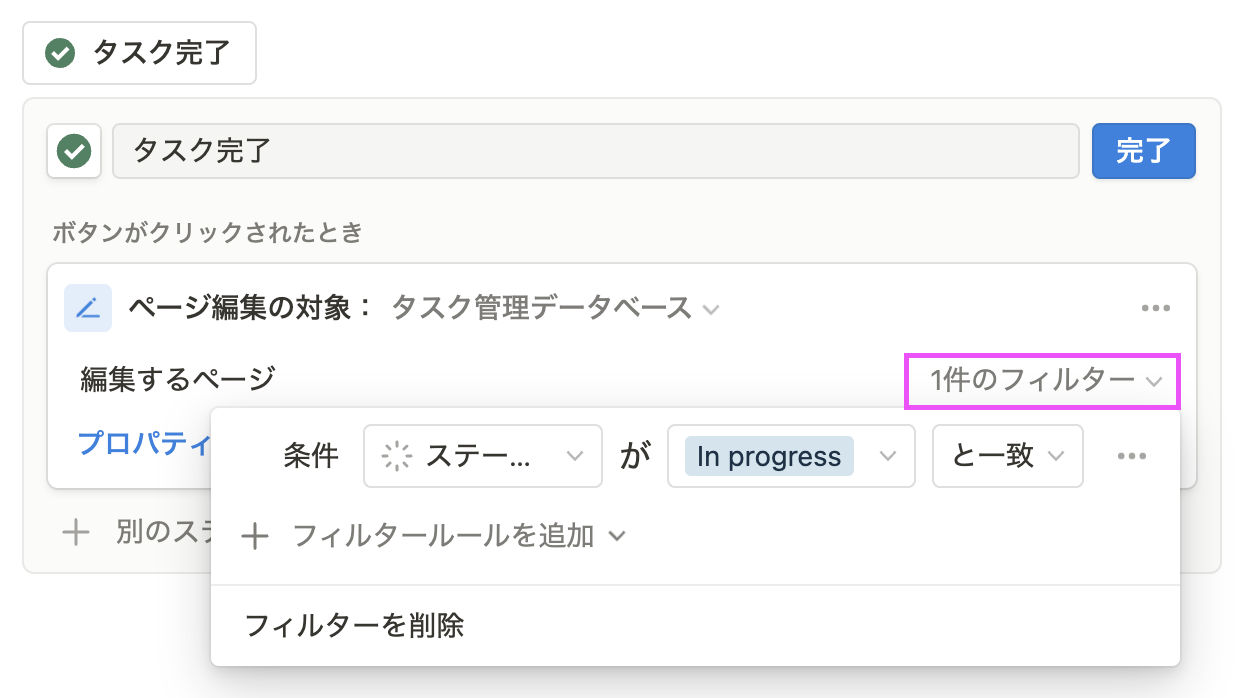This screenshot has height=698, width=1242.
Task: Expand the 1件のフィルター dropdown
Action: [x=1043, y=381]
